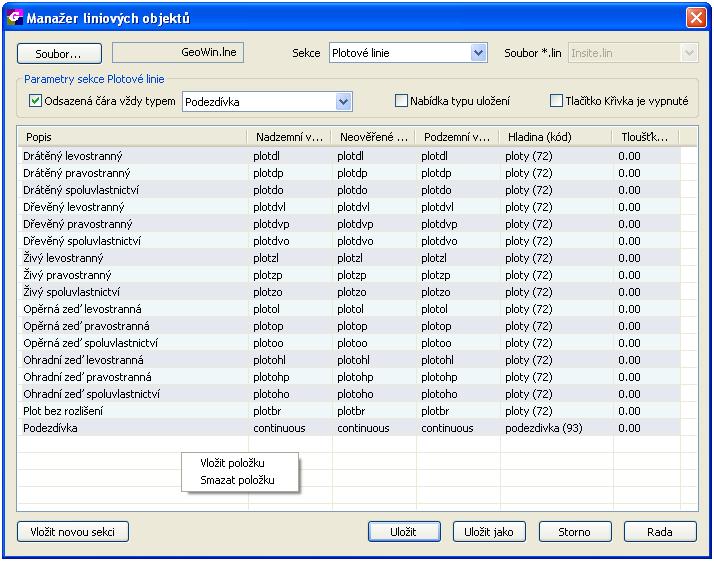Cancel the dialog with Storno
This screenshot has height=562, width=714.
click(575, 532)
